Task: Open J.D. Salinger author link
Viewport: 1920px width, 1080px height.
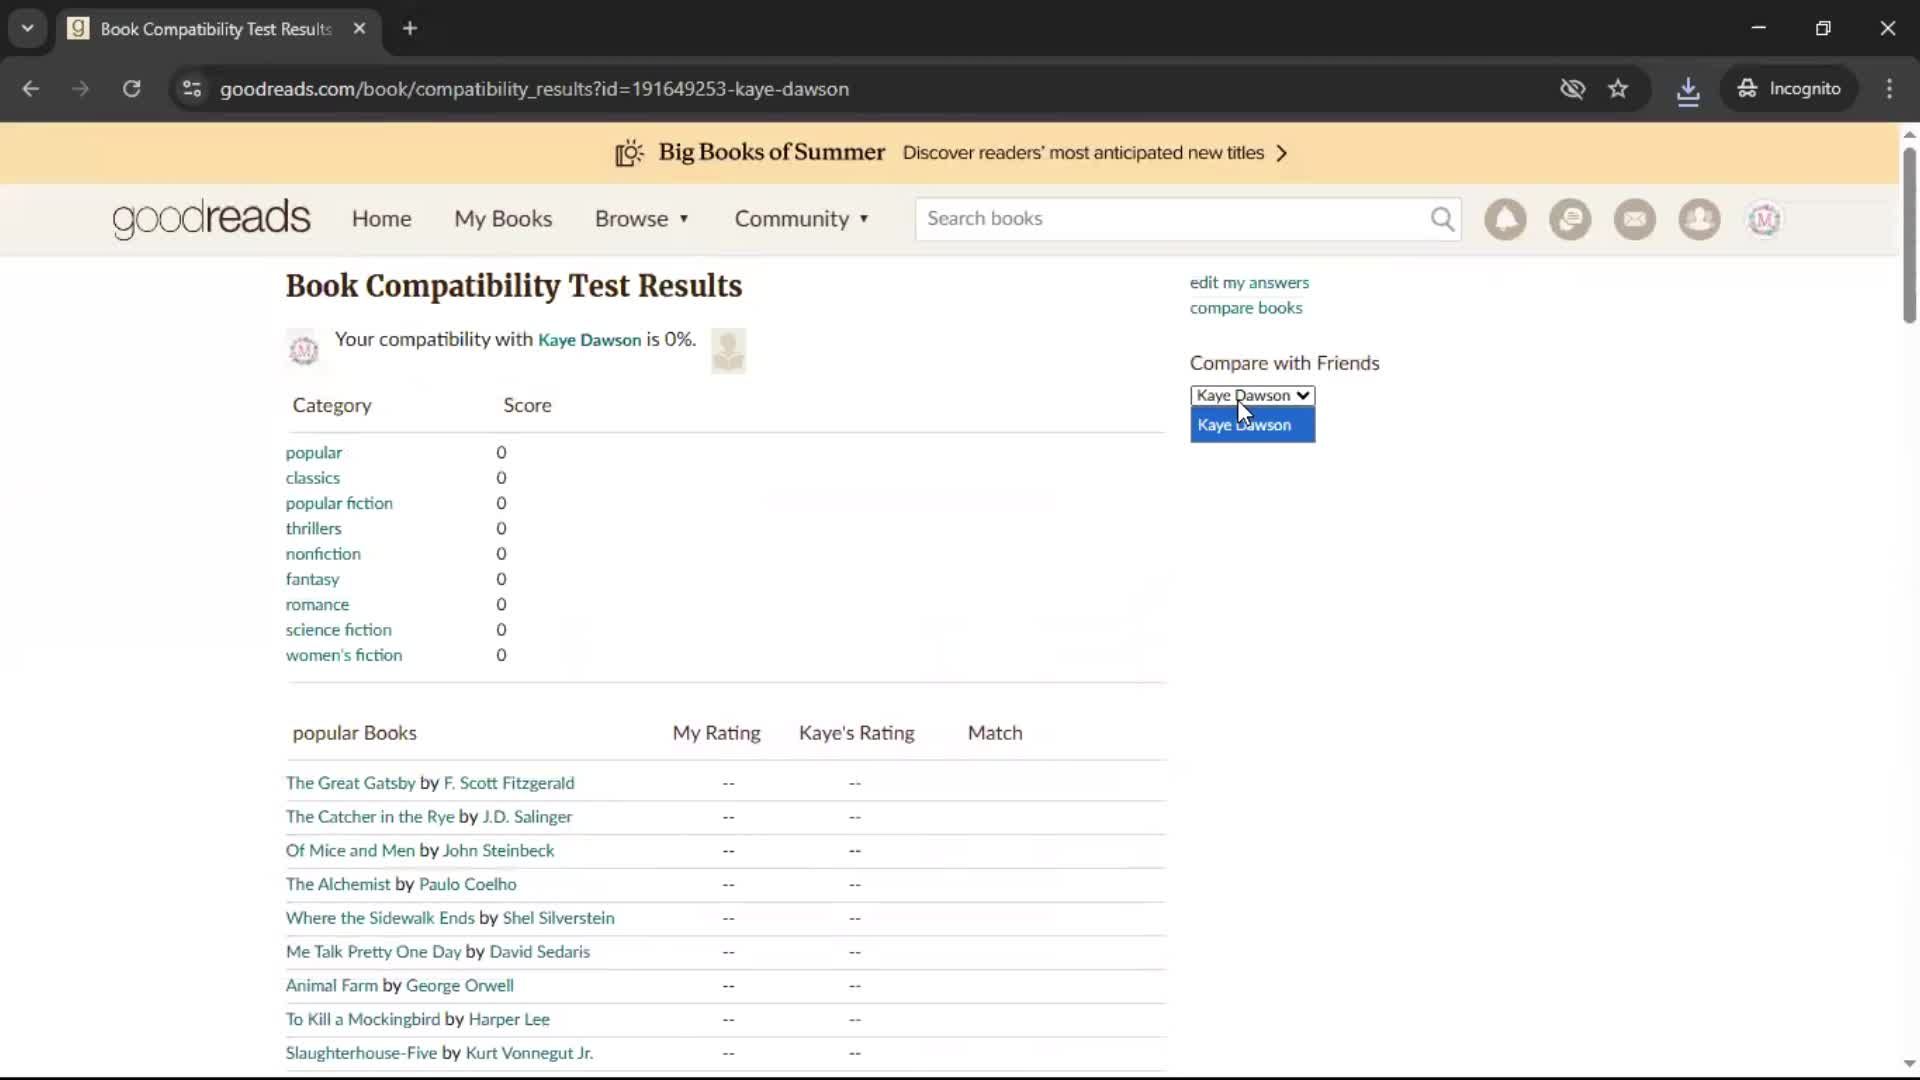Action: tap(527, 817)
